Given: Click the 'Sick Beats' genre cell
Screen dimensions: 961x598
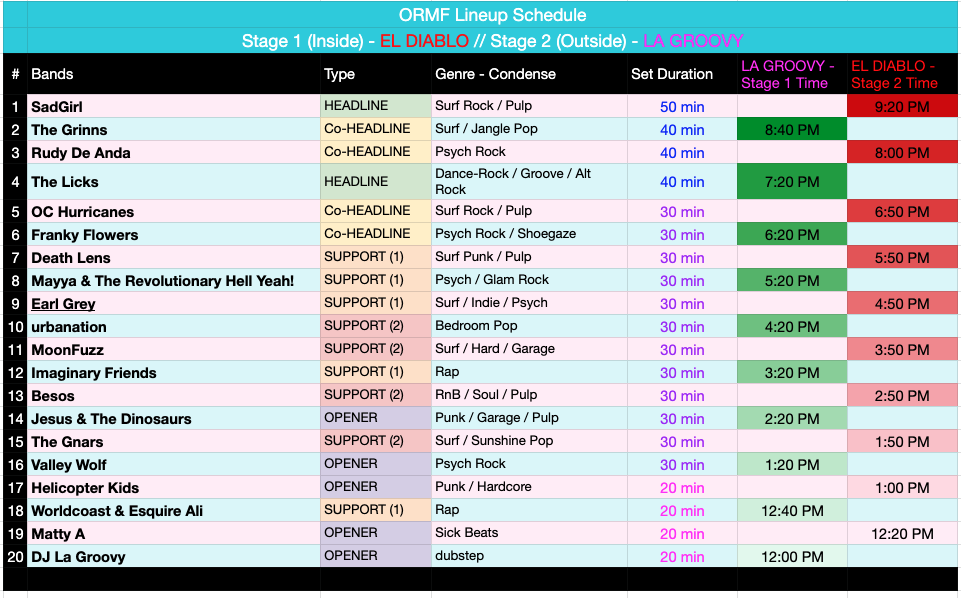Looking at the screenshot, I should pyautogui.click(x=529, y=534).
